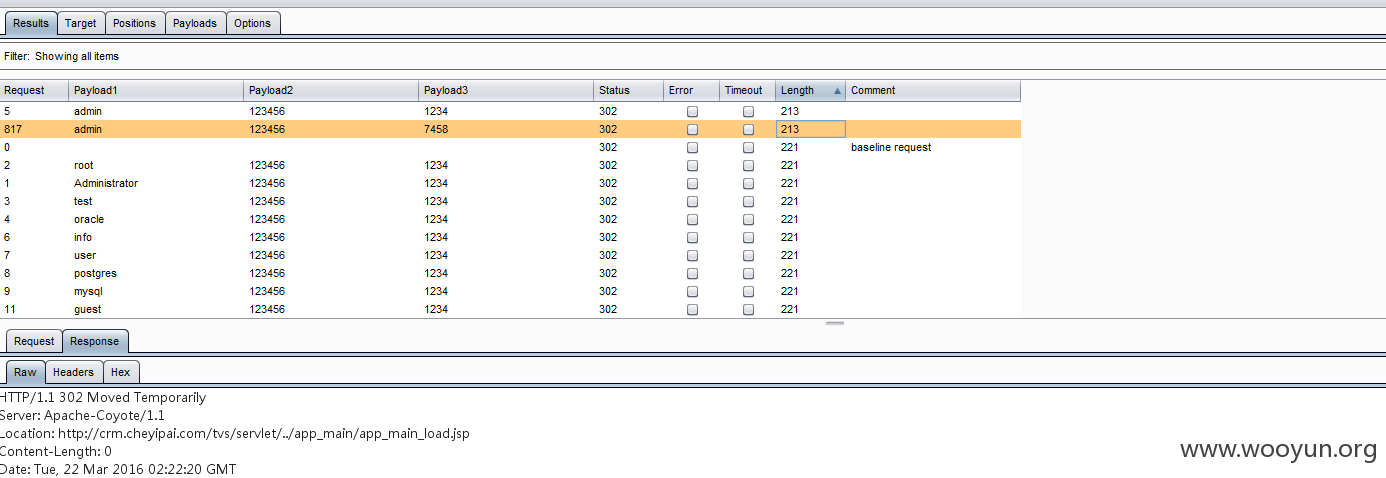1386x478 pixels.
Task: Select the 'user' payload row
Action: tap(510, 255)
